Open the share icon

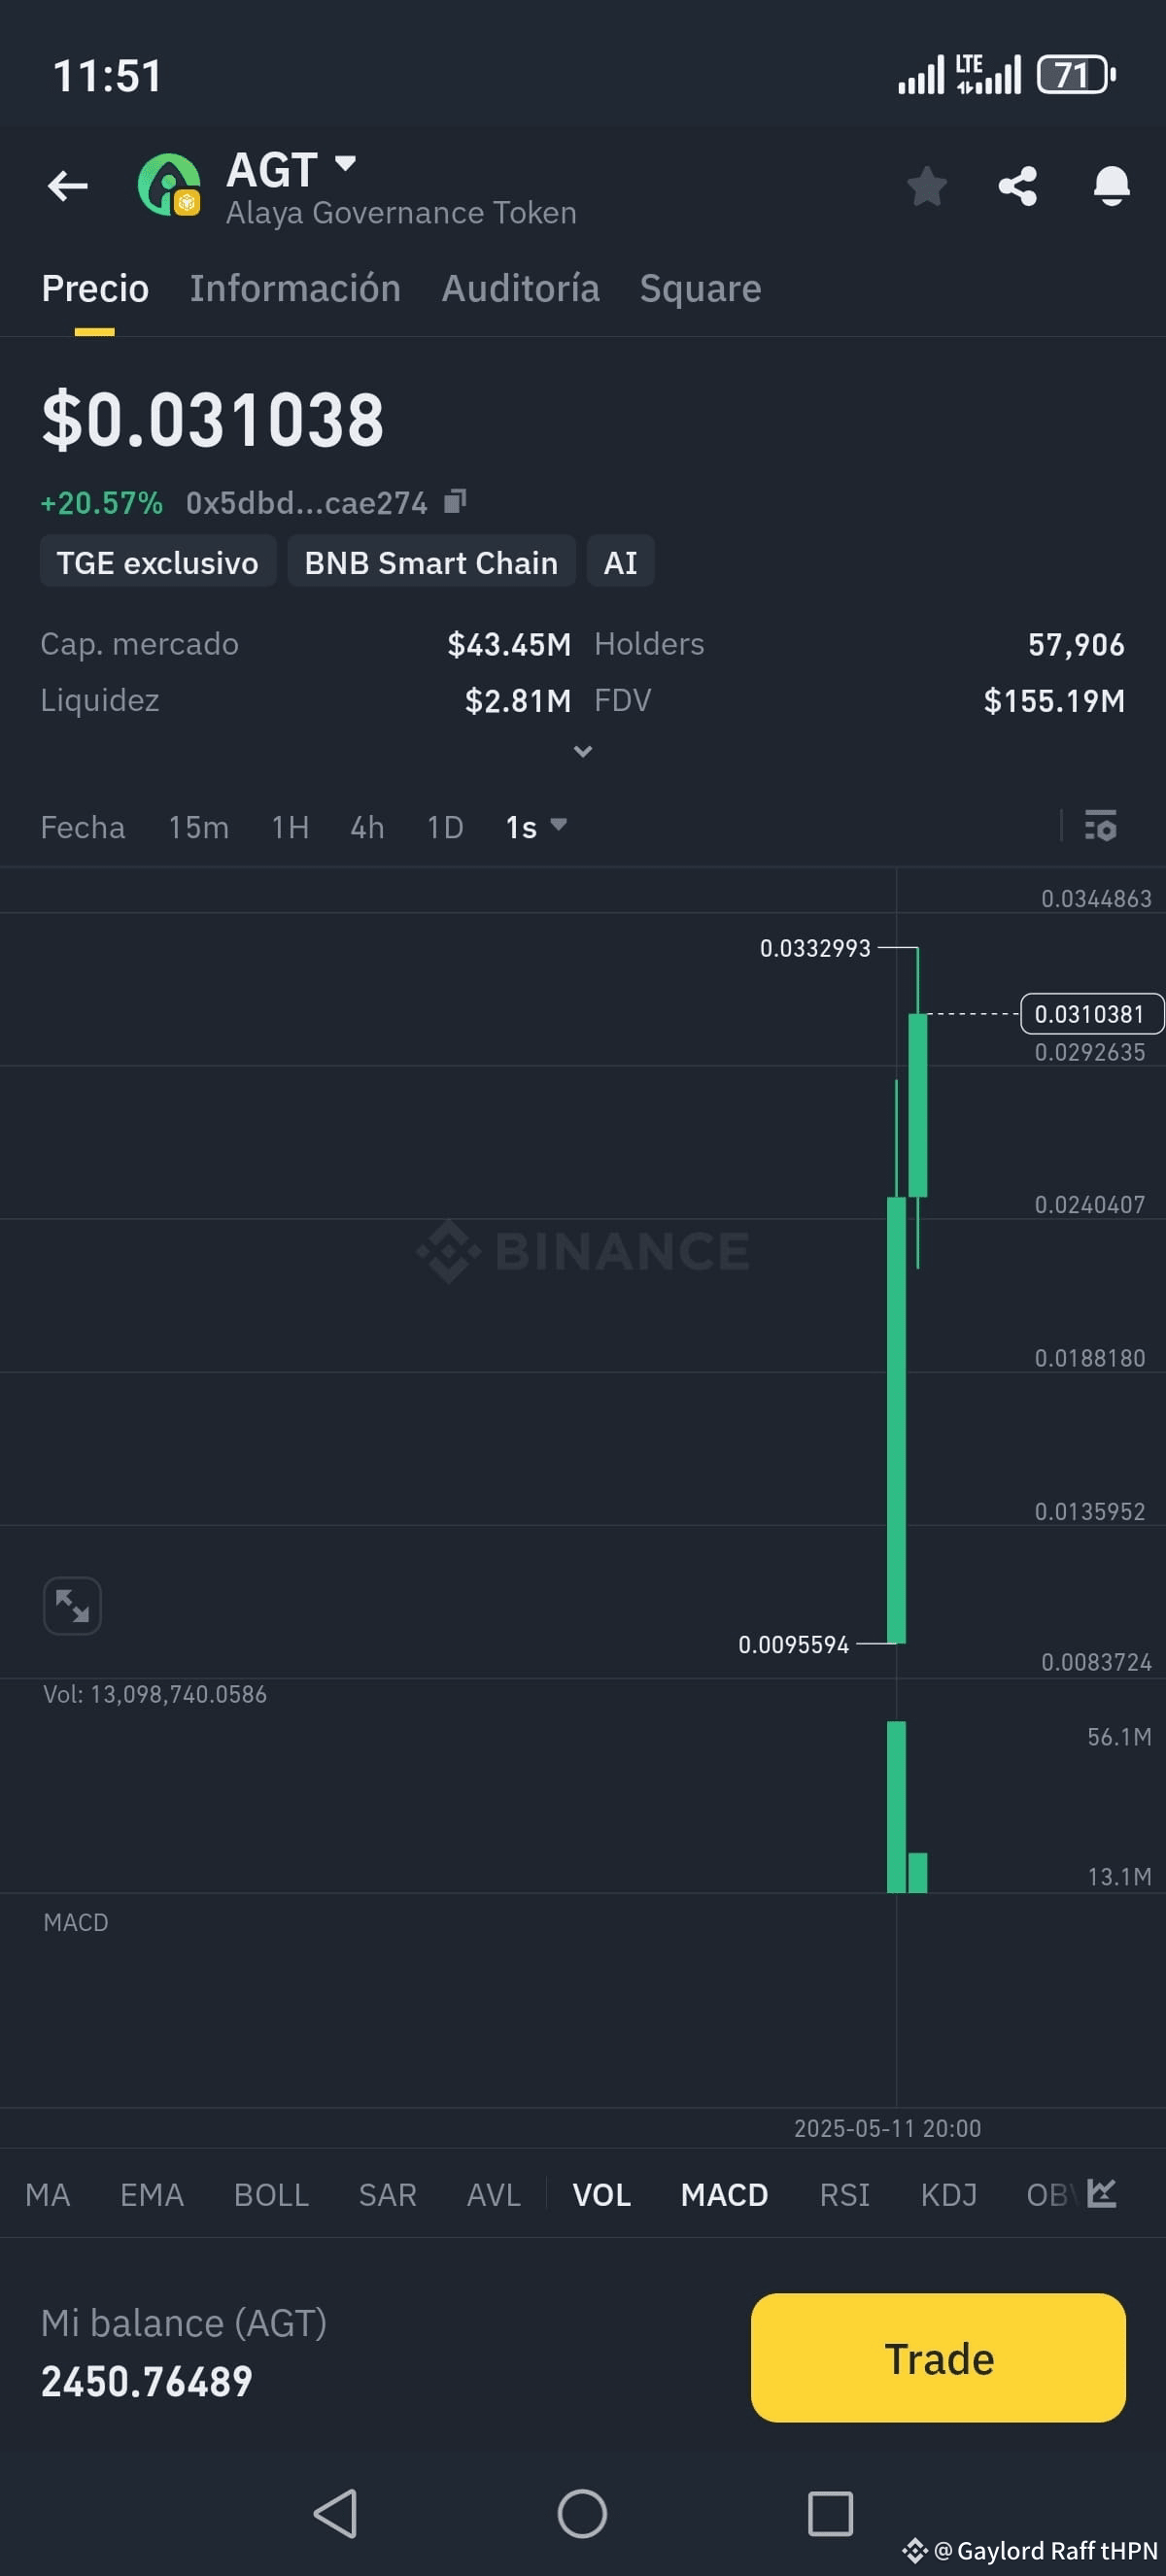(1018, 186)
